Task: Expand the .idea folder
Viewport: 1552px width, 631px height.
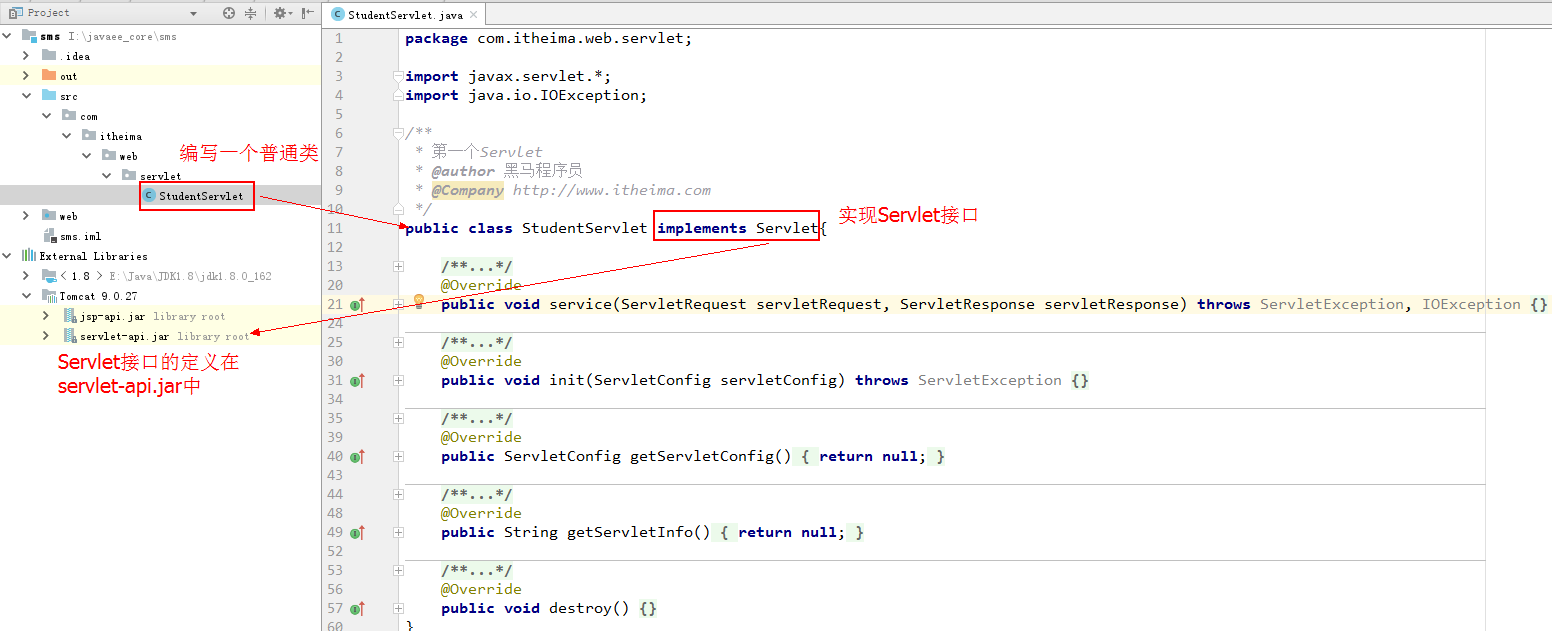Action: (x=26, y=56)
